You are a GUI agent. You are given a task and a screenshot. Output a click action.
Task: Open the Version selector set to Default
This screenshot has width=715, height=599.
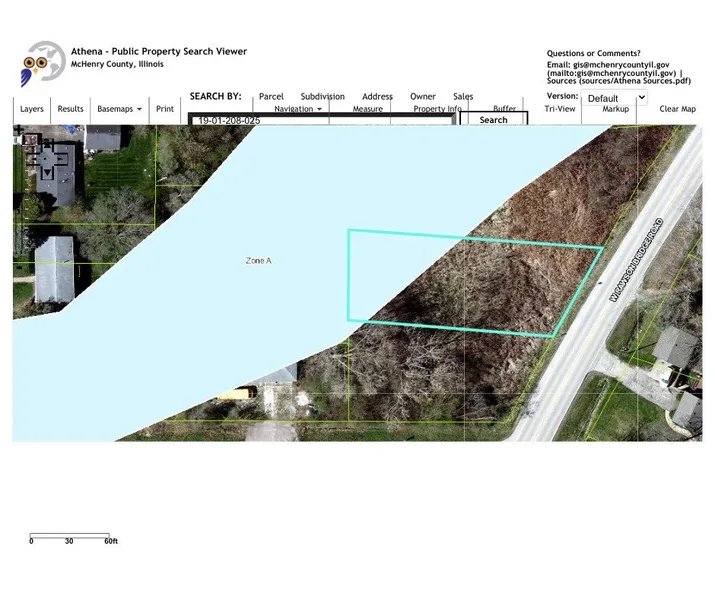(x=616, y=98)
